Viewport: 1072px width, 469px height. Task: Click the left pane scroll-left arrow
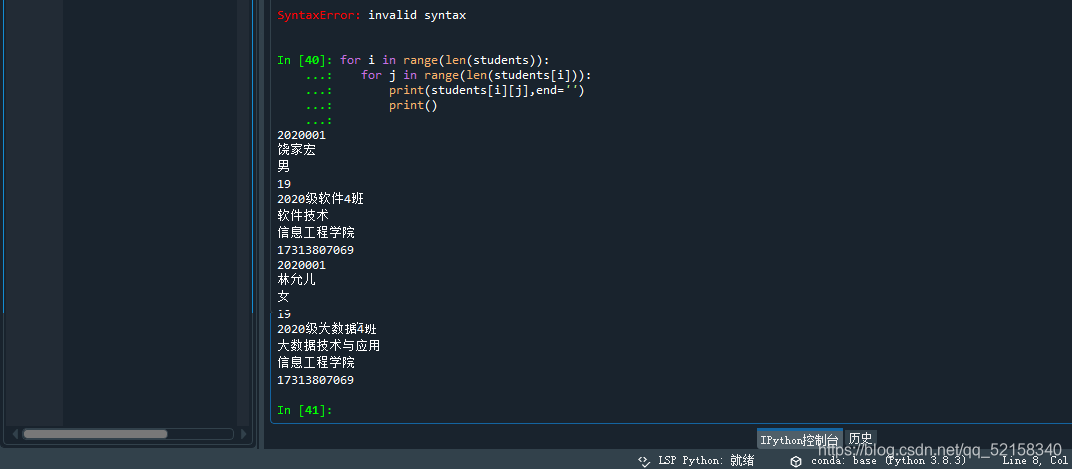coord(15,433)
